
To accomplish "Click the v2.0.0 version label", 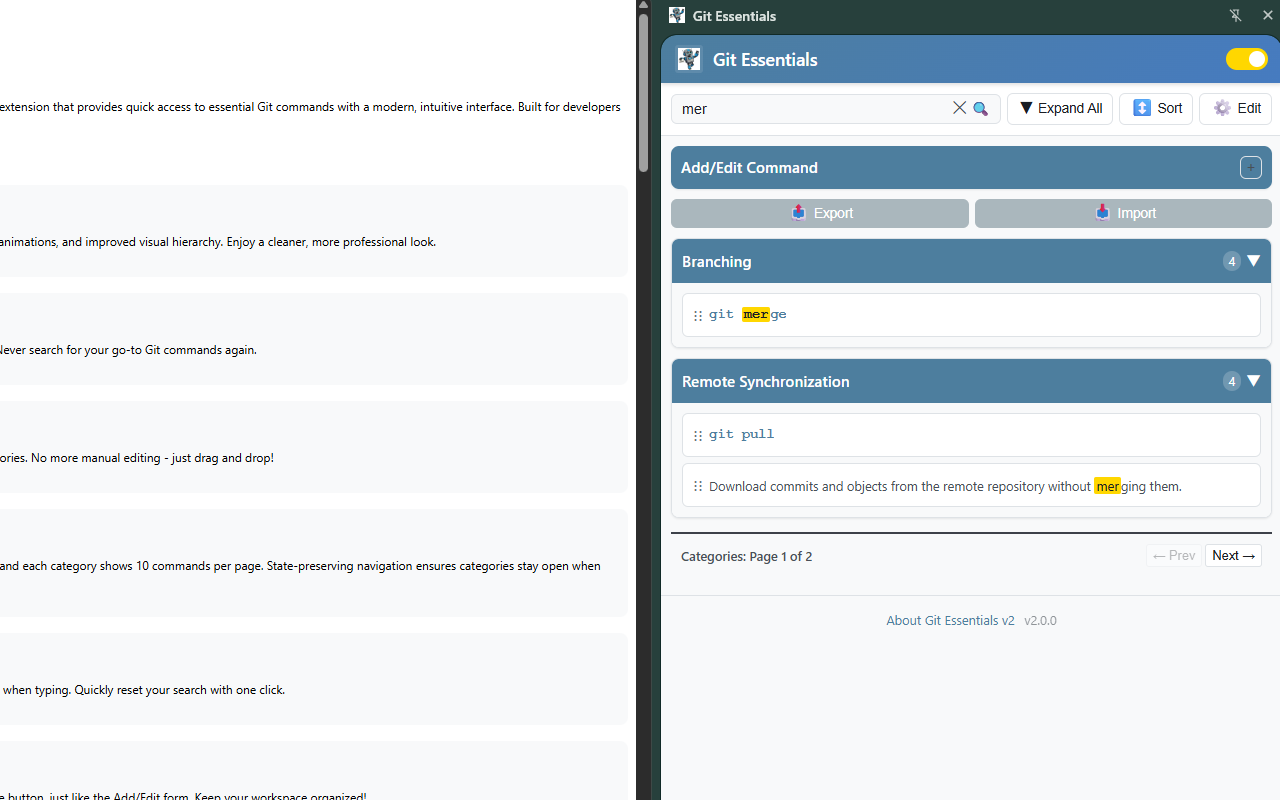I will coord(1040,620).
